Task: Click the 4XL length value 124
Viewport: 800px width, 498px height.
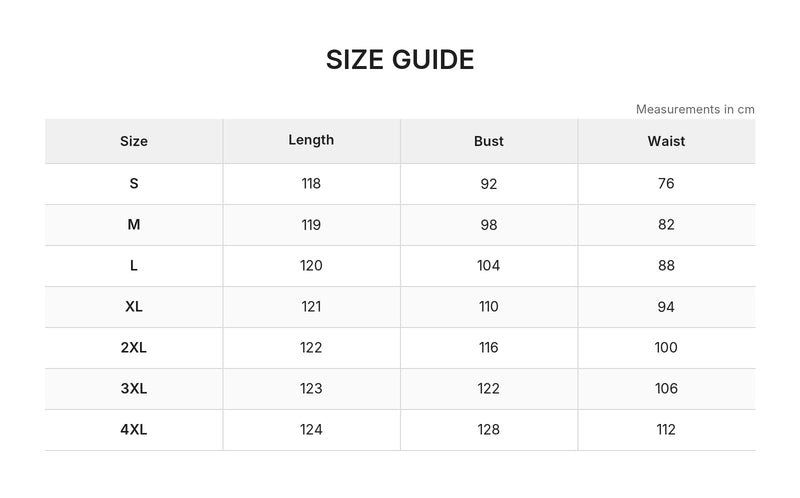Action: pos(311,430)
